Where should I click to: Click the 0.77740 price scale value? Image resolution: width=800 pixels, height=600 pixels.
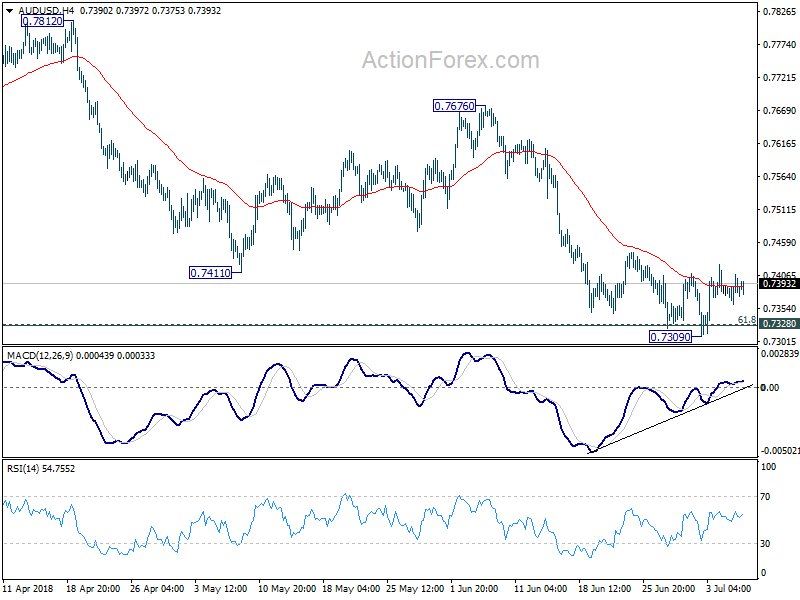pyautogui.click(x=779, y=45)
